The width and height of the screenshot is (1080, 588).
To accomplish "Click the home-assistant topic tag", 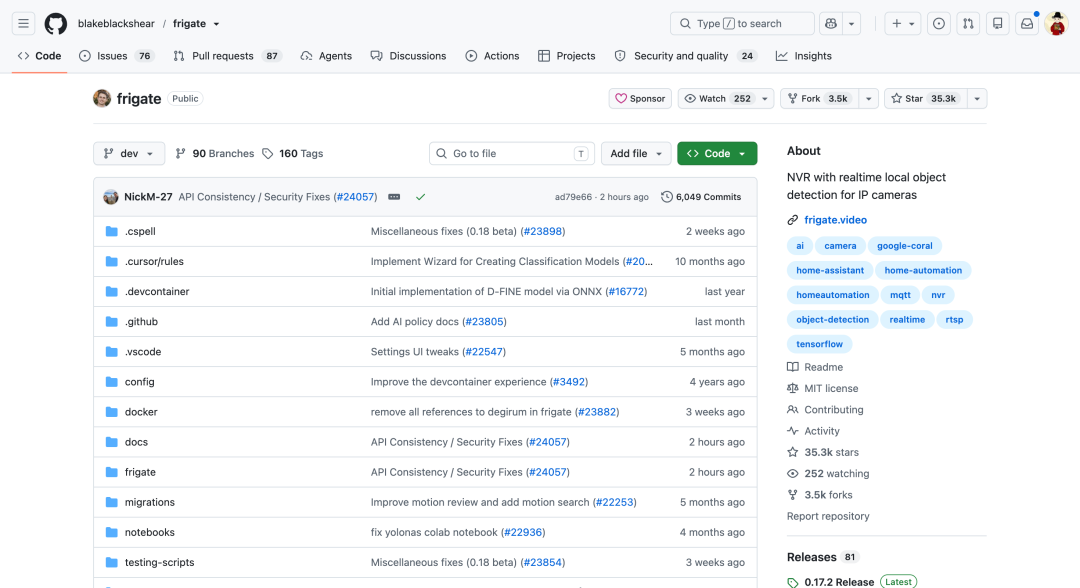I will point(830,271).
